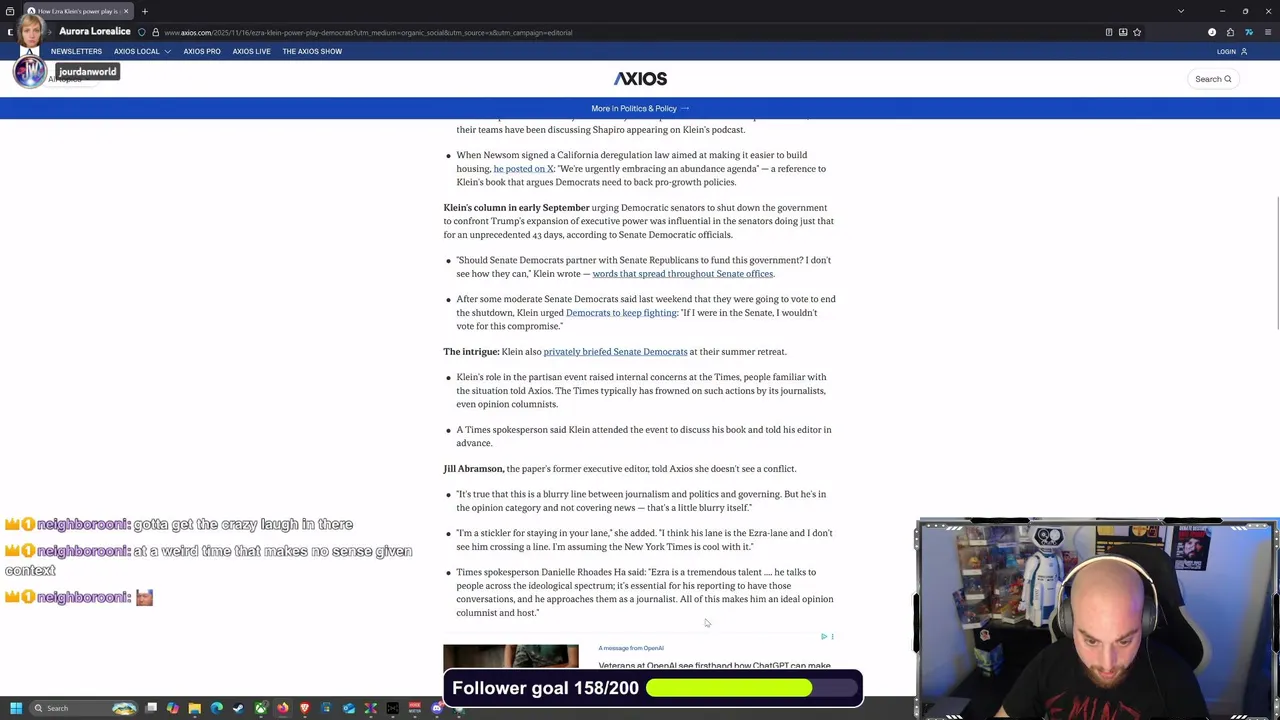Screen dimensions: 1280x720
Task: Click the Windows taskbar Search box
Action: pos(84,708)
